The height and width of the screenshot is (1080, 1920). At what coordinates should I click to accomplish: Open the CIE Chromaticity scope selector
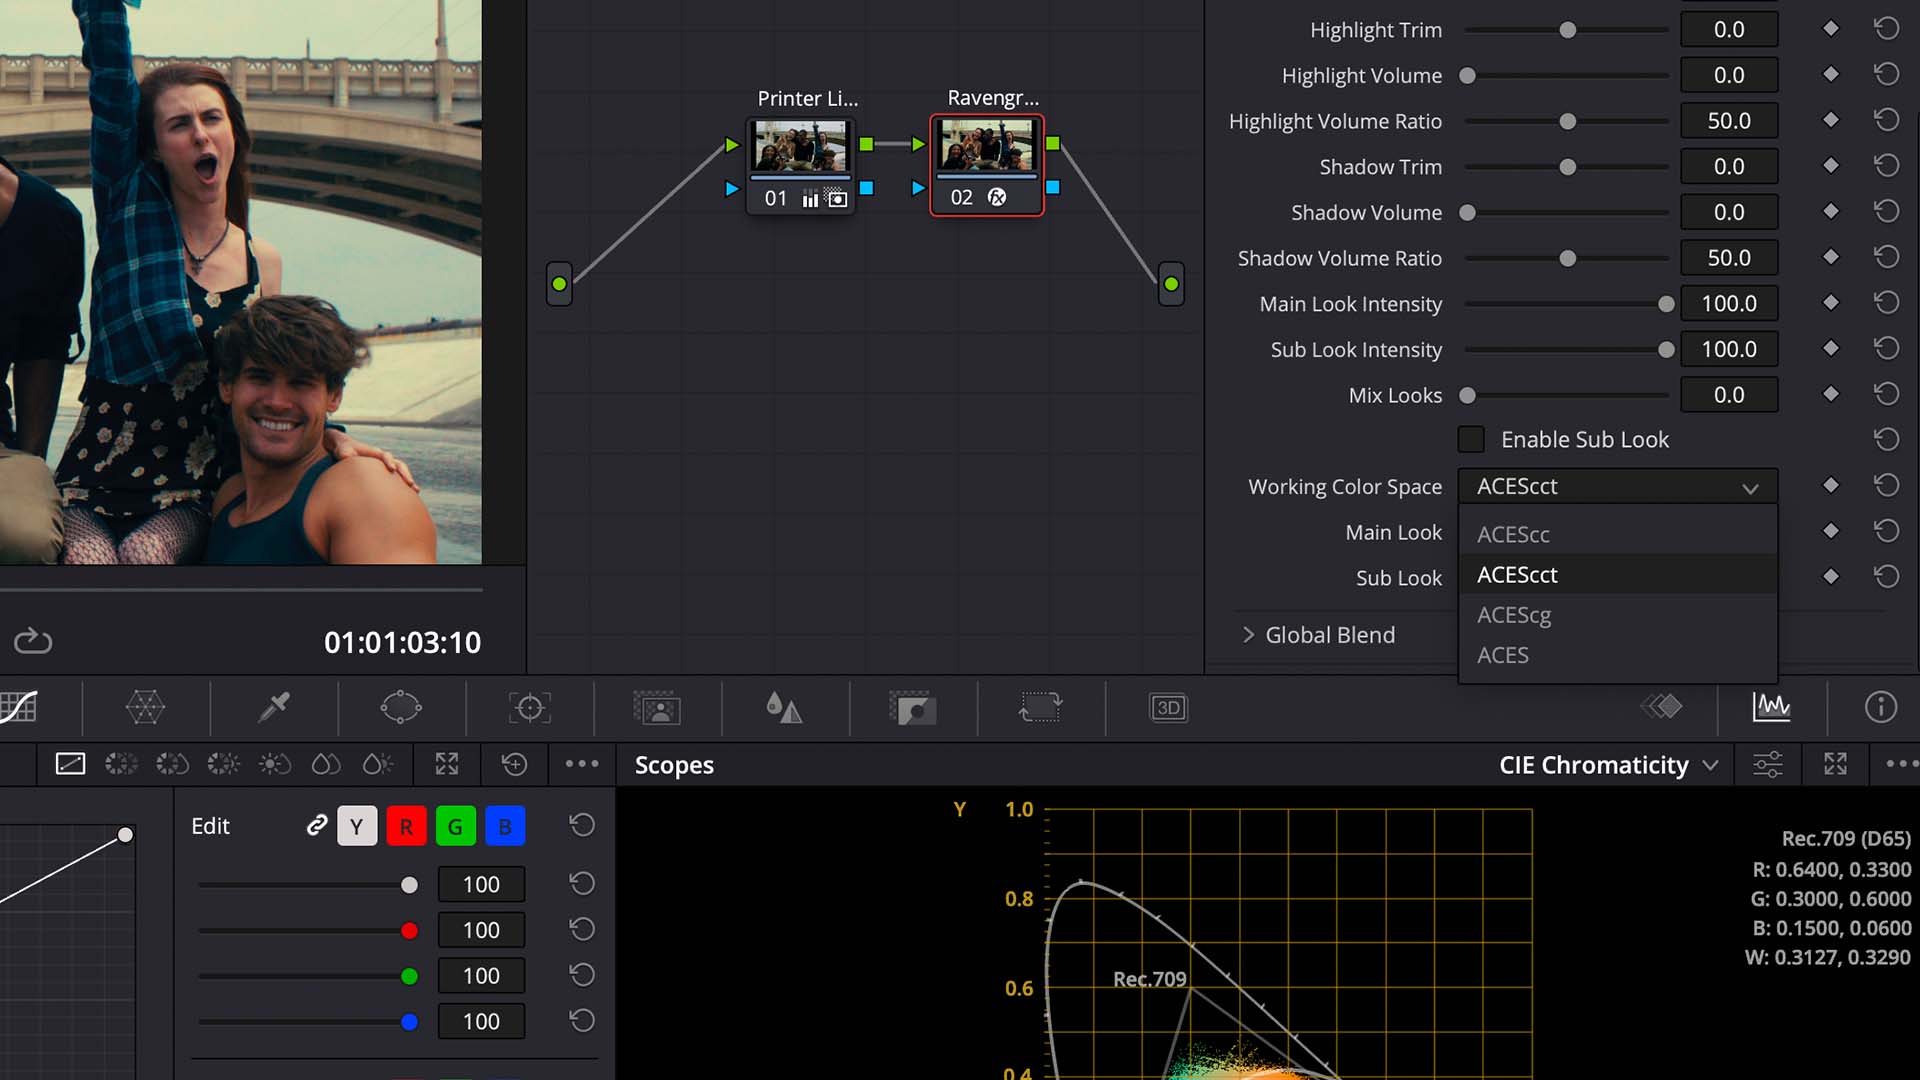1605,765
